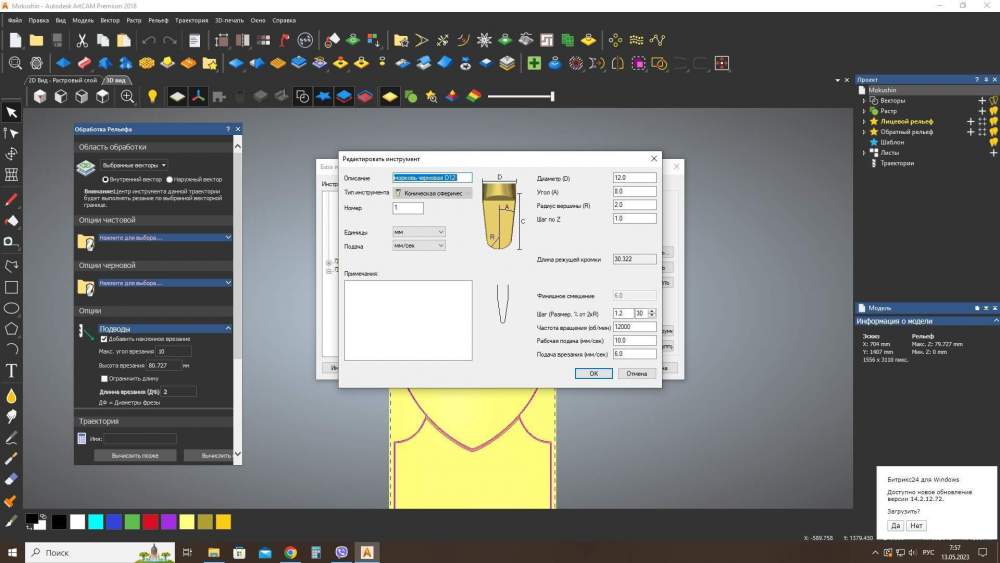Pick the cyan color swatch in palette
The image size is (1000, 563).
pos(95,522)
